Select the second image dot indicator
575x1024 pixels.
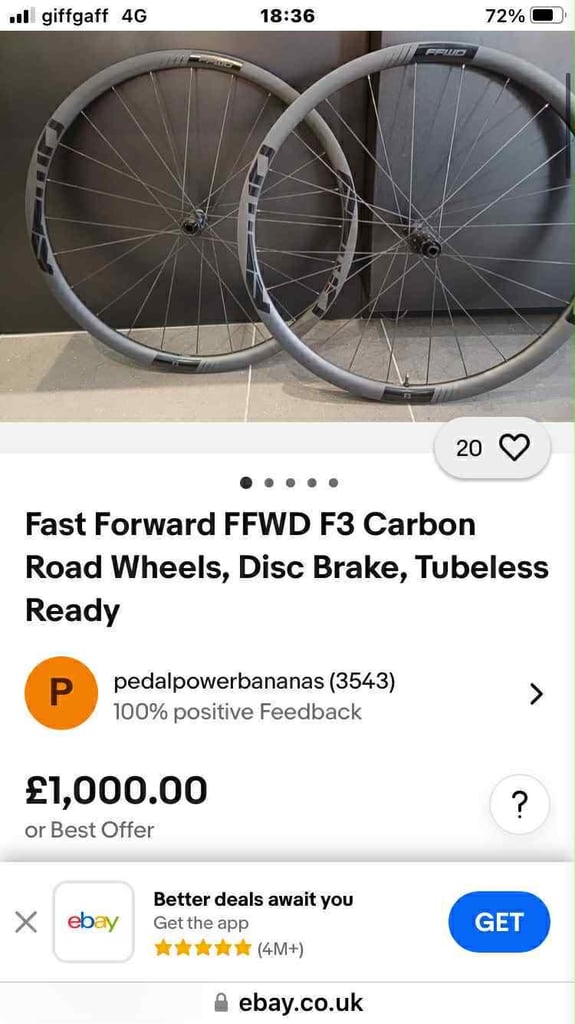pyautogui.click(x=269, y=483)
